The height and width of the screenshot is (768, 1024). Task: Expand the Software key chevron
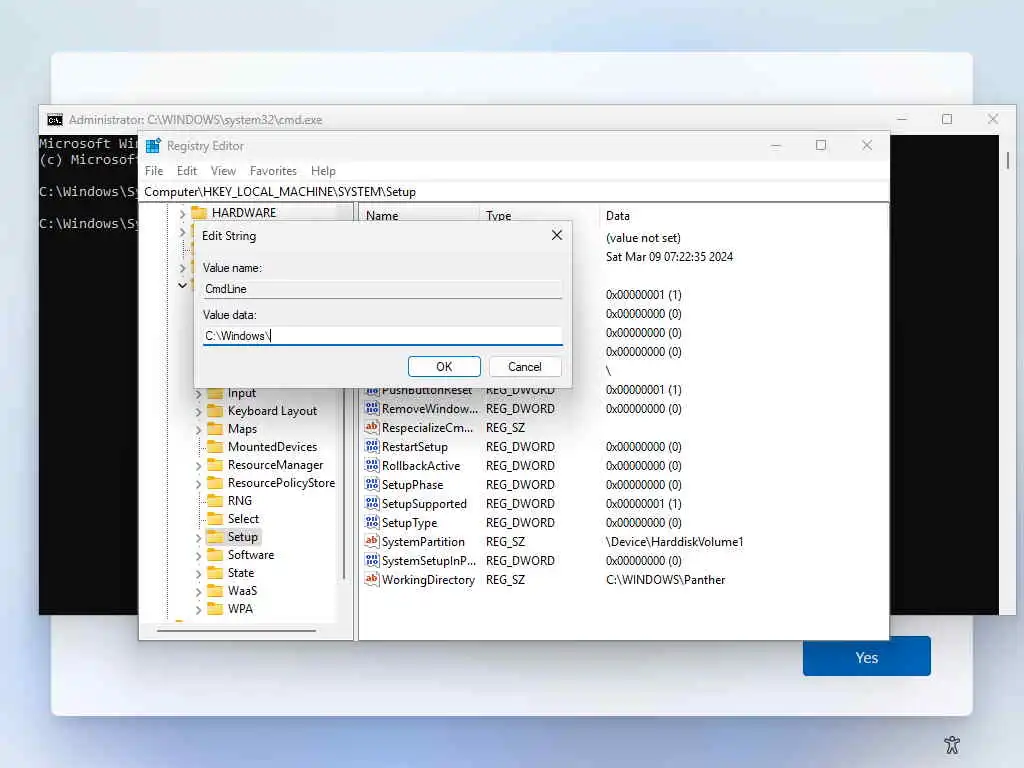coord(199,555)
